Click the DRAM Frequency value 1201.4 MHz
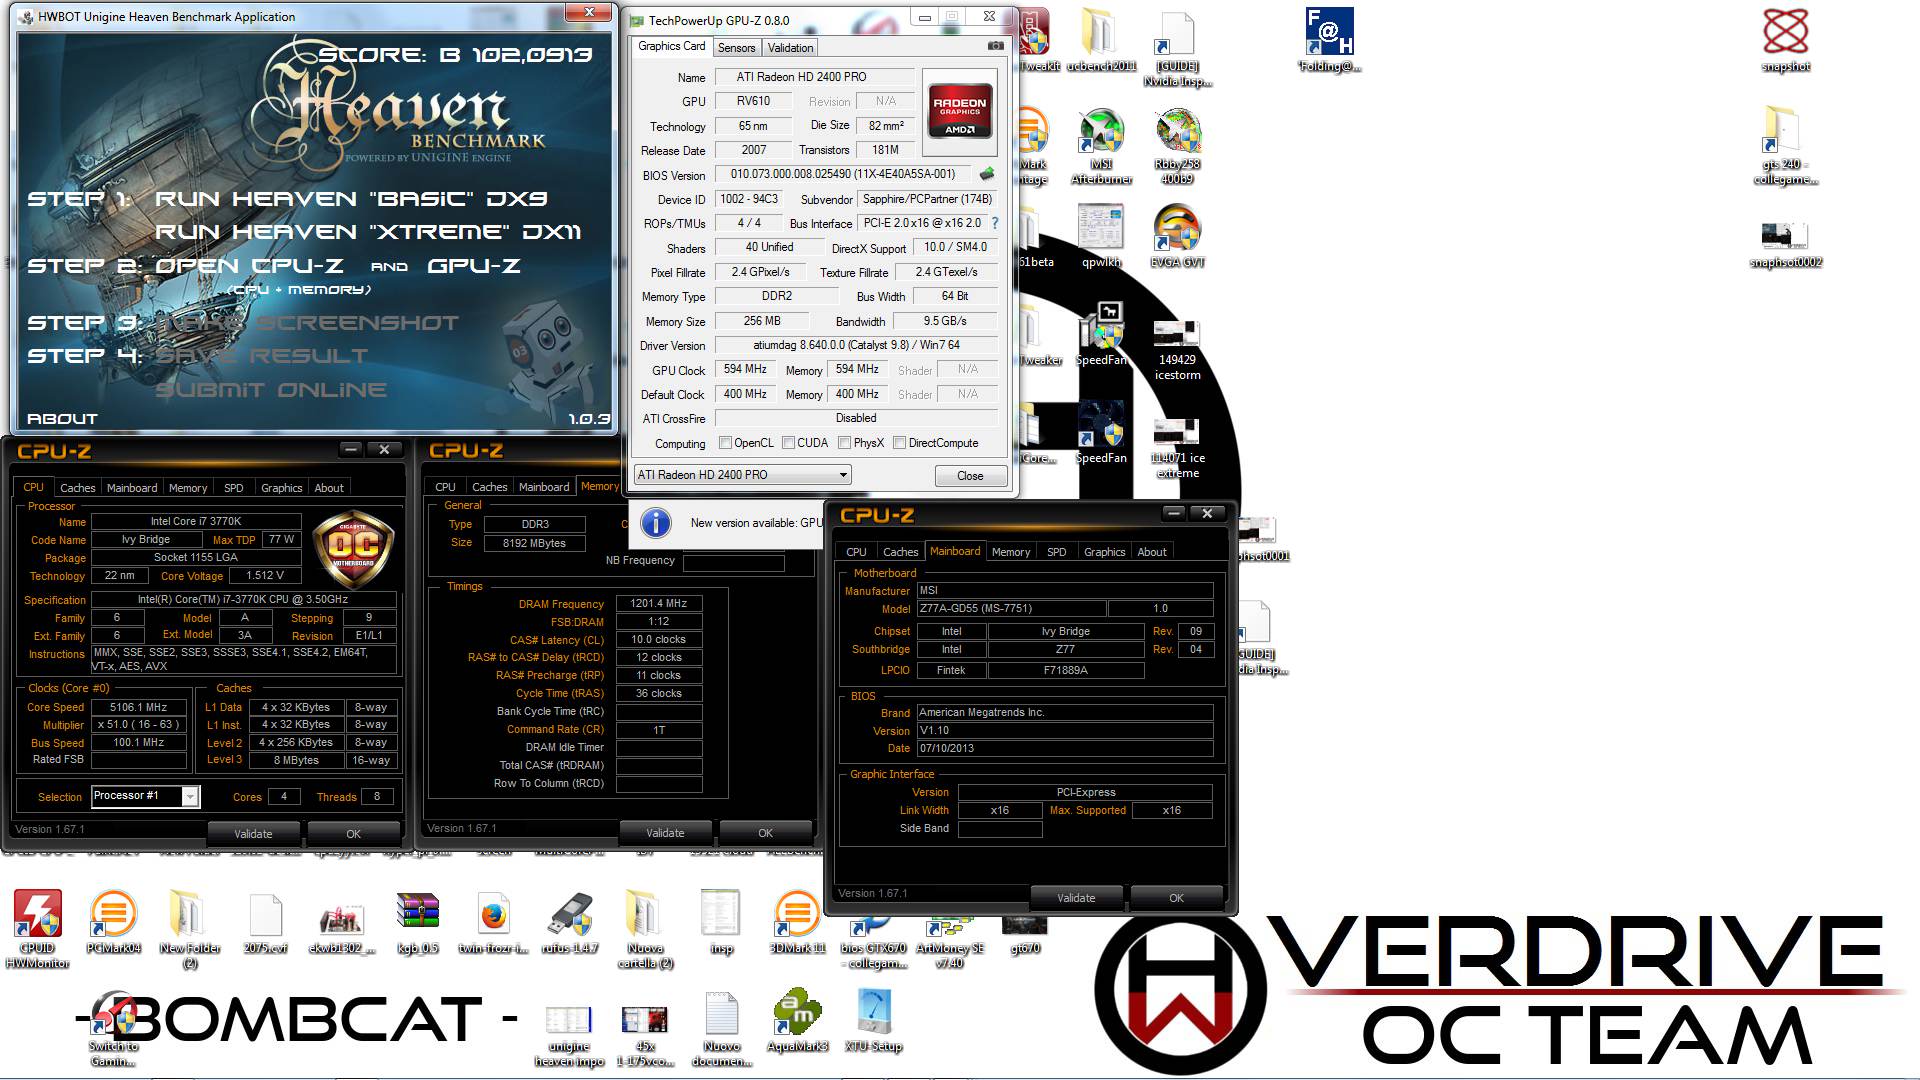This screenshot has width=1920, height=1080. point(659,603)
